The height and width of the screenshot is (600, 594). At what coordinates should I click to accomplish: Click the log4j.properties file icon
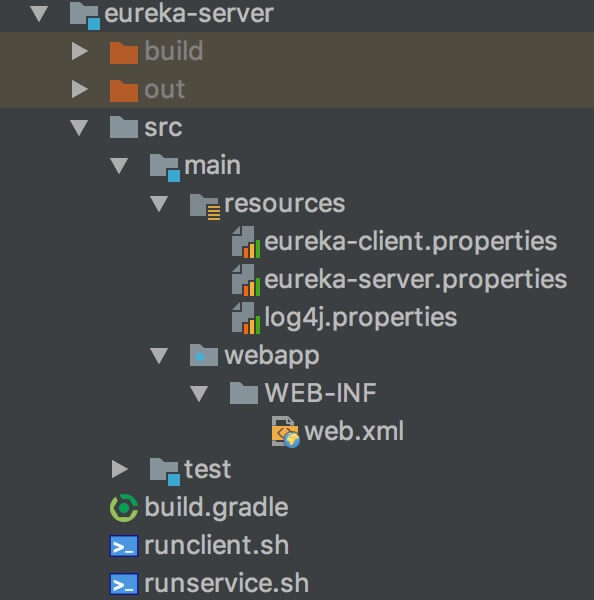(246, 318)
